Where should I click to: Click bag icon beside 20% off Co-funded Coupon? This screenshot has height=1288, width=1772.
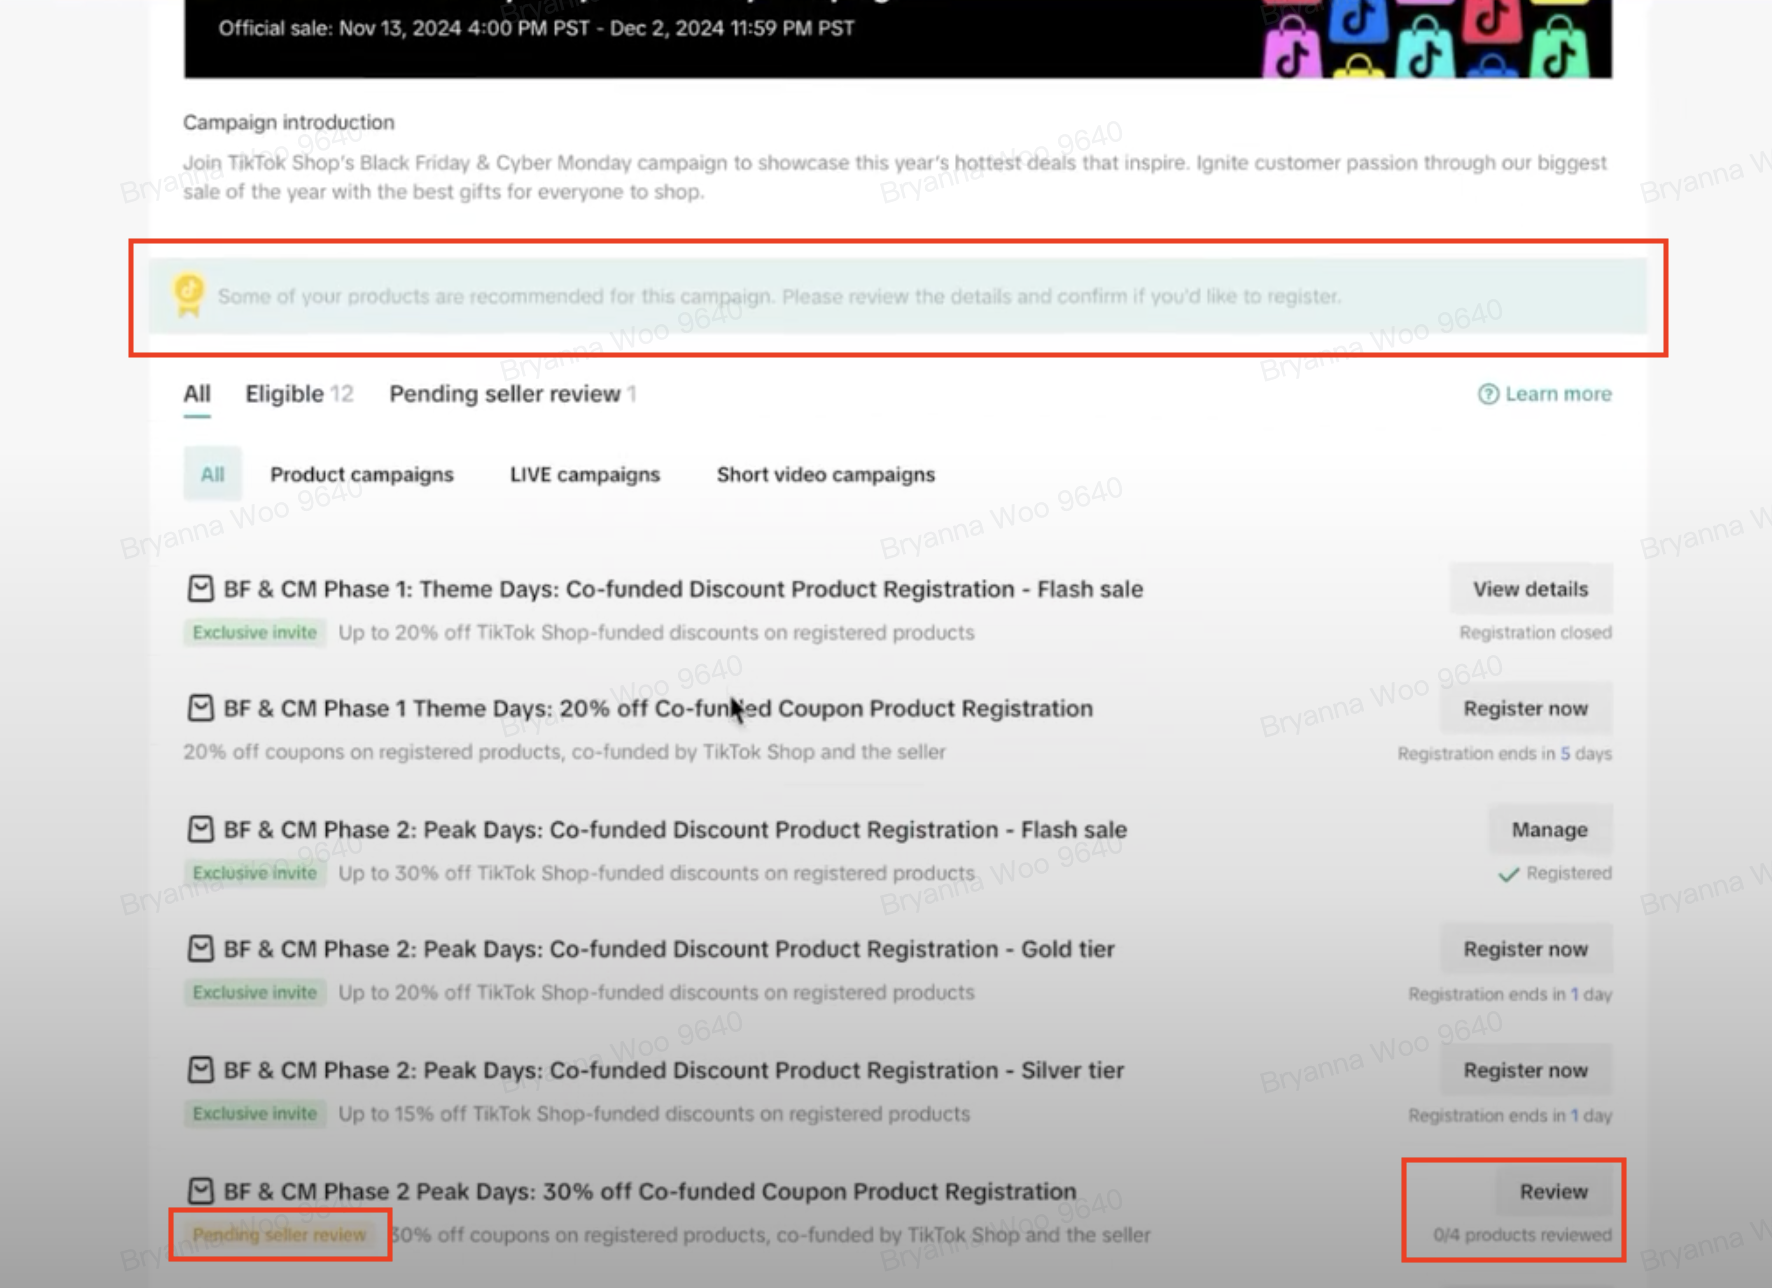click(200, 709)
